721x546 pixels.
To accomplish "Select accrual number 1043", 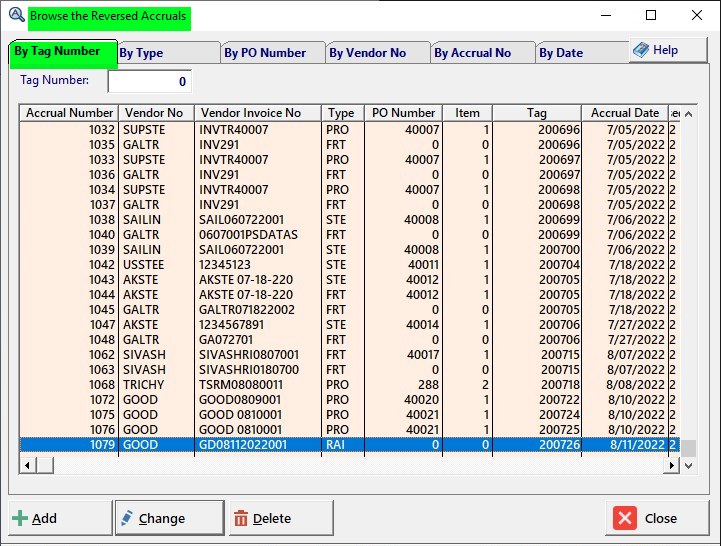I will [x=102, y=280].
